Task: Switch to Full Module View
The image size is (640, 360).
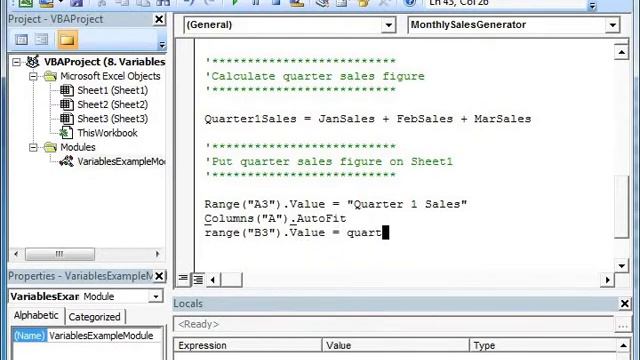Action: tap(198, 279)
